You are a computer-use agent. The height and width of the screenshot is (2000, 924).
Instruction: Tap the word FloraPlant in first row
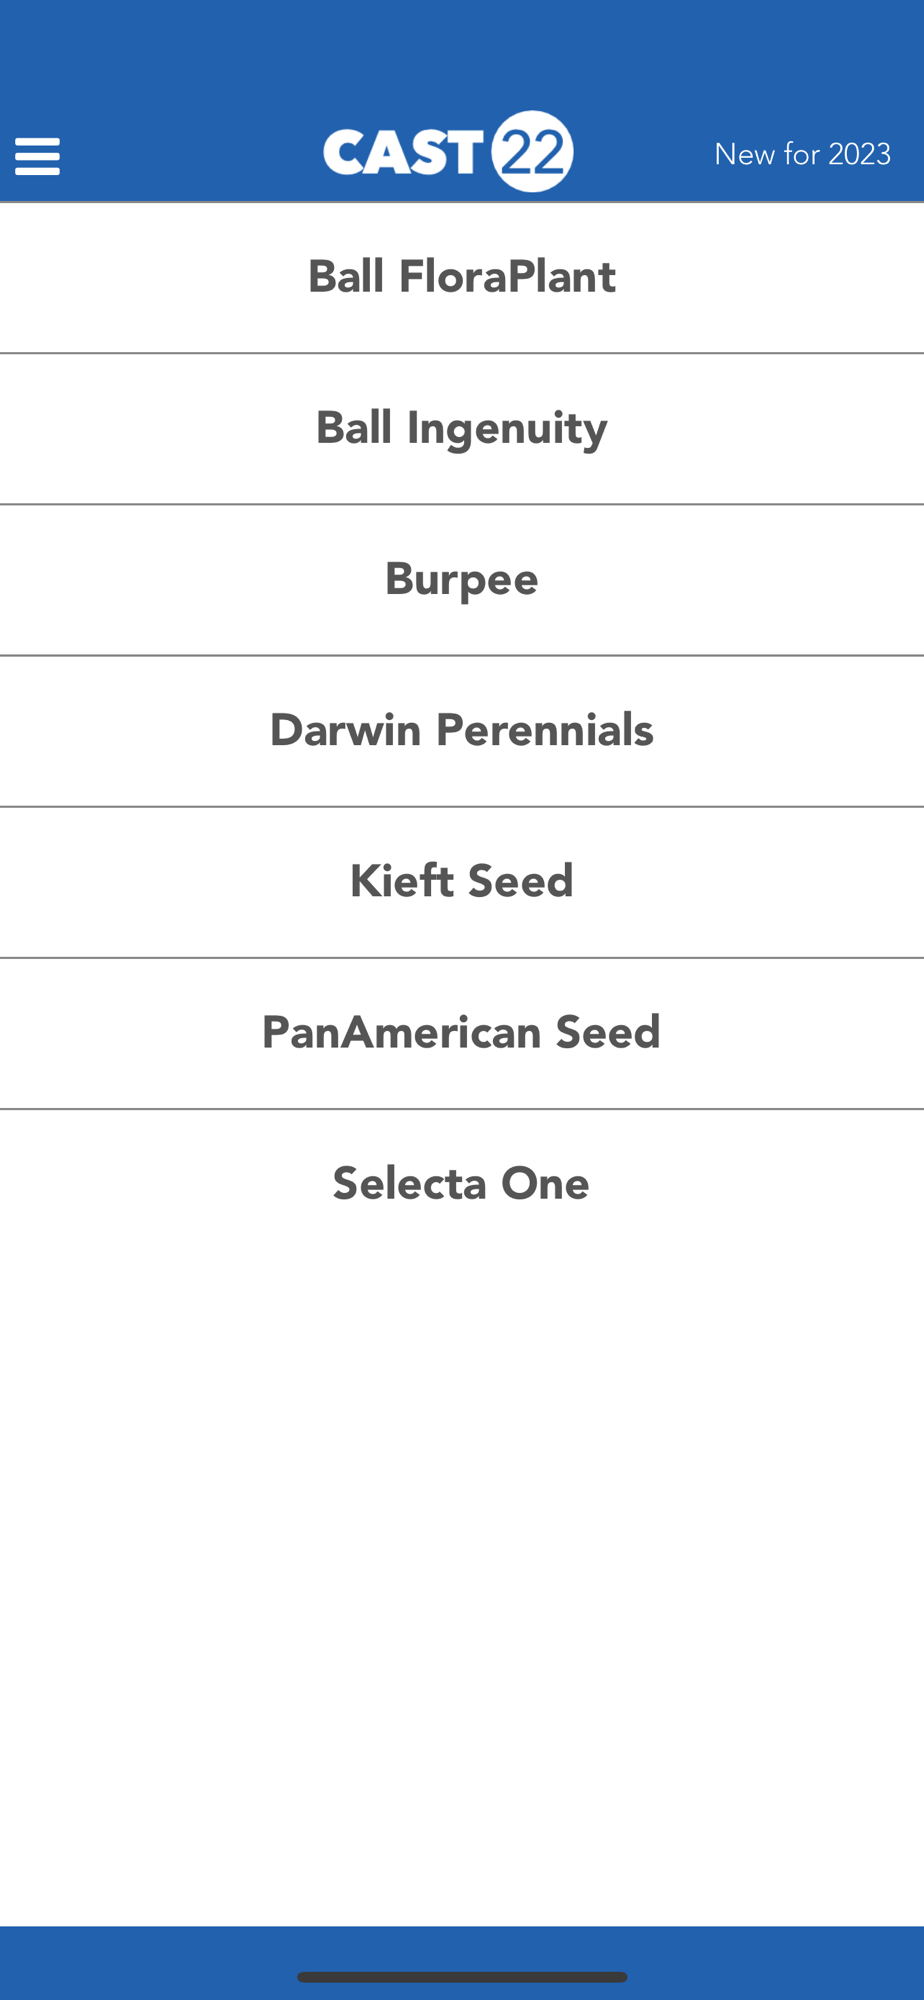click(507, 277)
